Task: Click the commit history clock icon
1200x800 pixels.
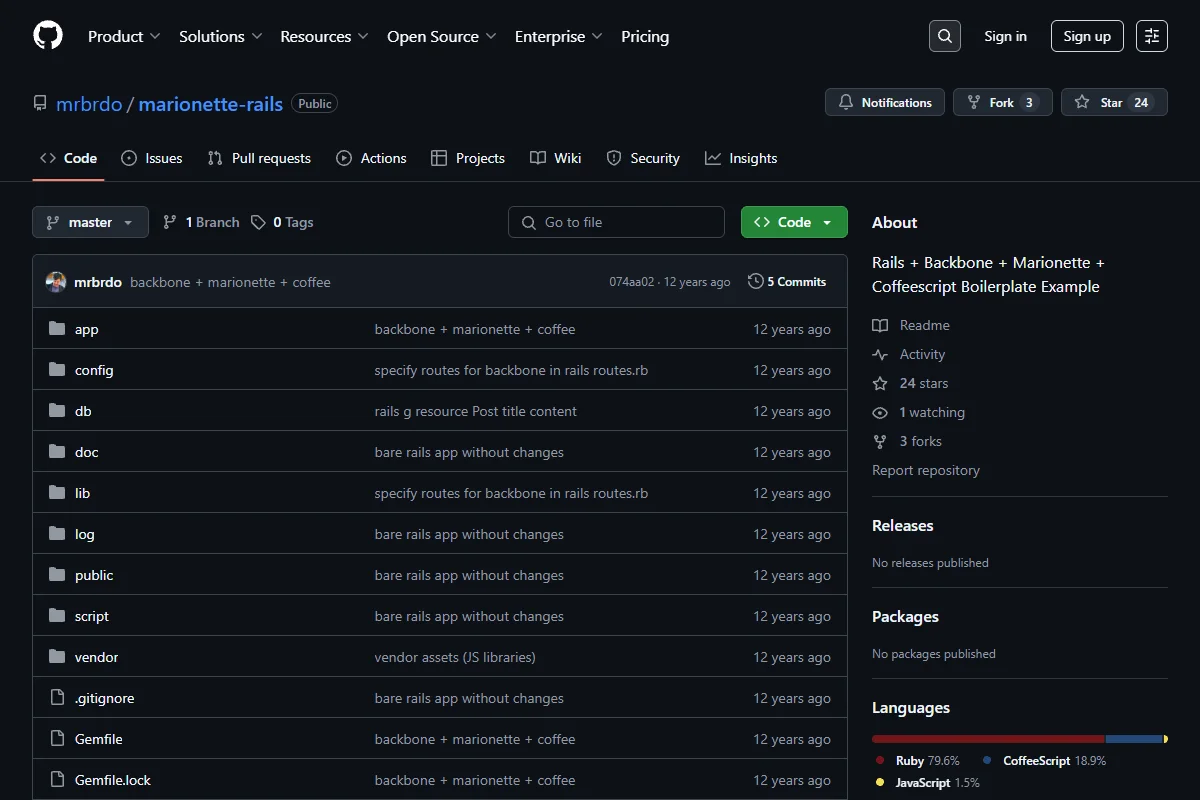Action: click(756, 282)
